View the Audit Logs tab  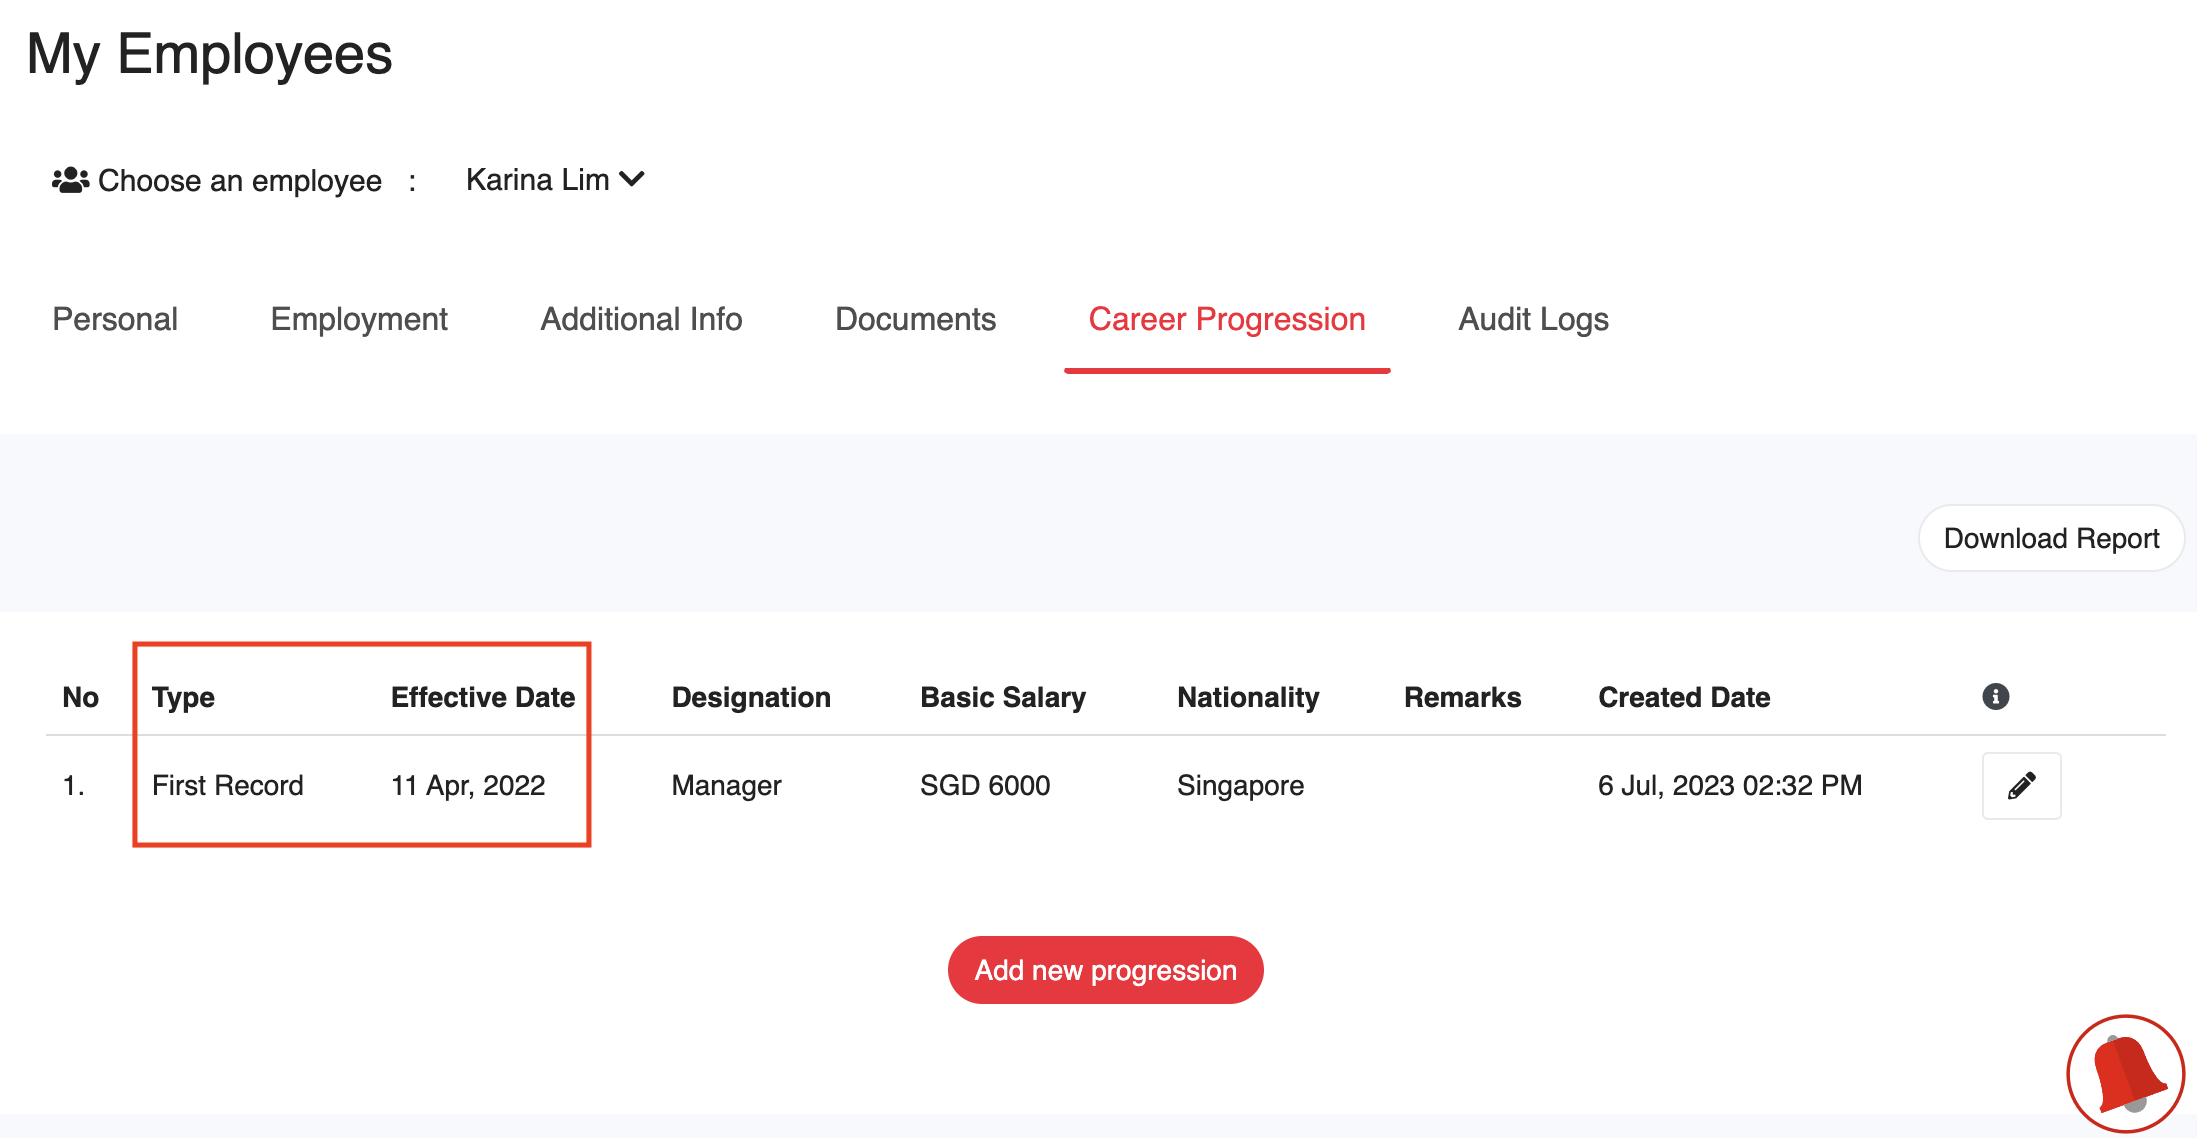click(x=1533, y=319)
